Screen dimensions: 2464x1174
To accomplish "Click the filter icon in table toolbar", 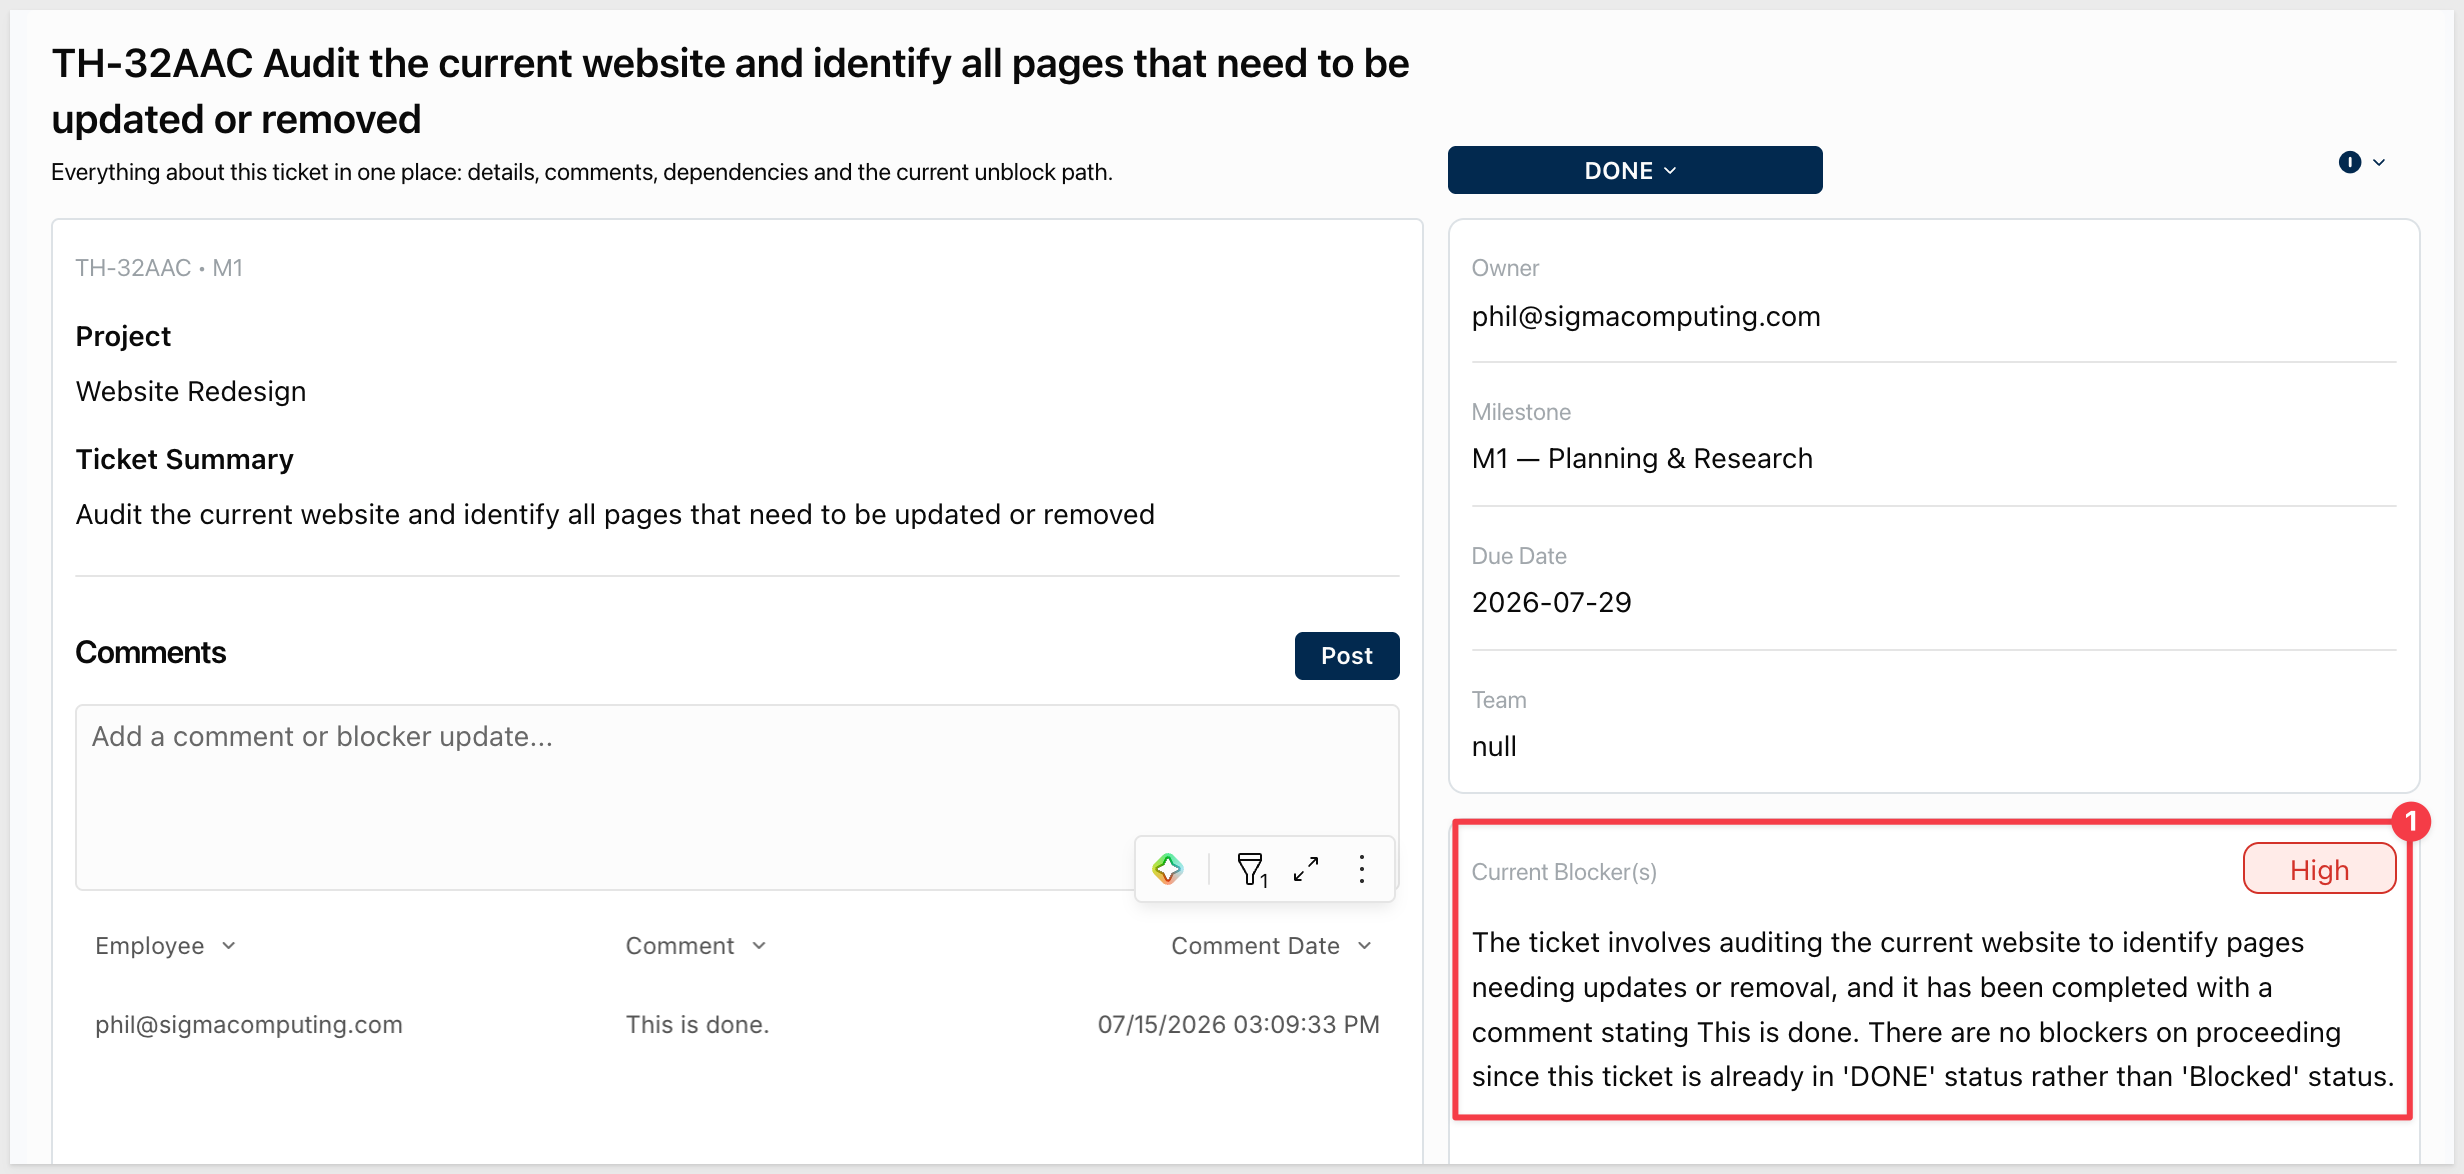I will [1252, 869].
